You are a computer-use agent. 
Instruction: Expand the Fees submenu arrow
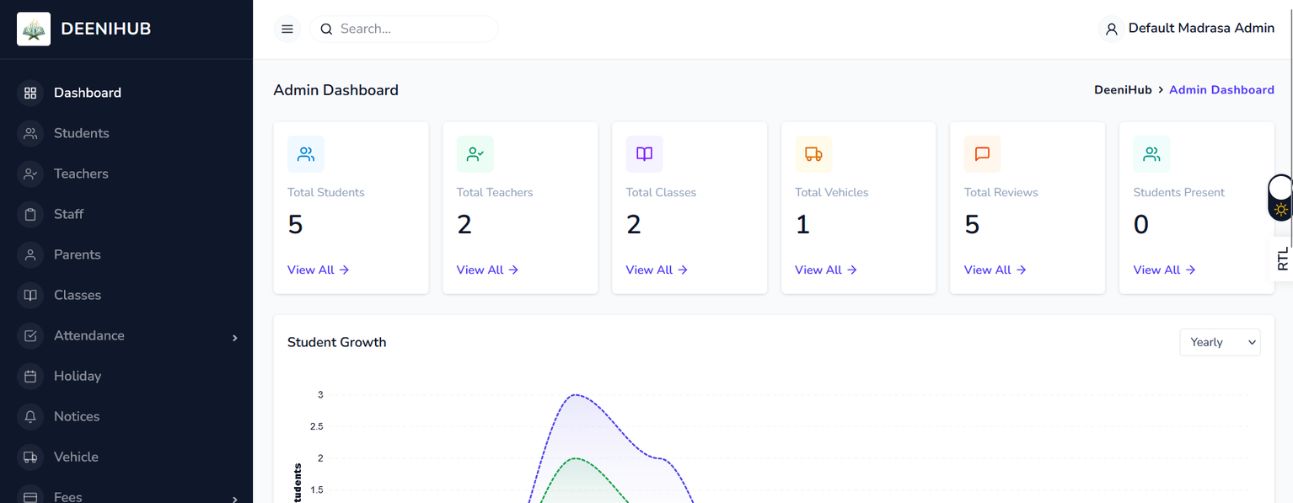click(235, 498)
